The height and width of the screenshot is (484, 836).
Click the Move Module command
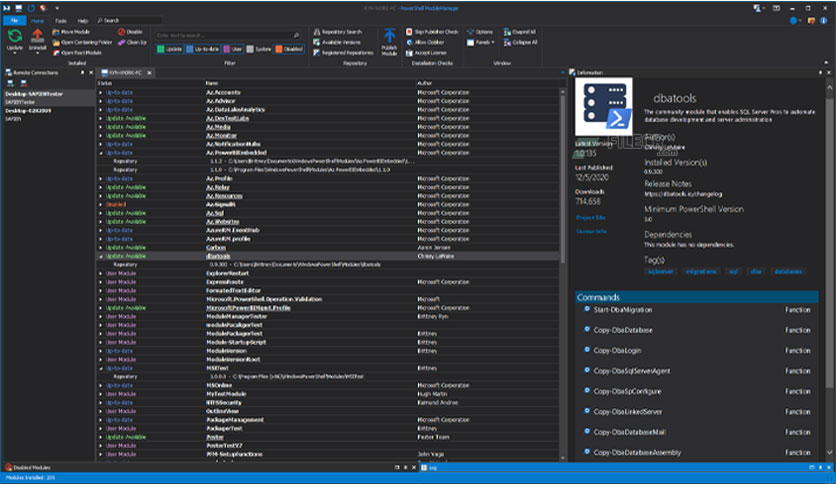pos(71,32)
